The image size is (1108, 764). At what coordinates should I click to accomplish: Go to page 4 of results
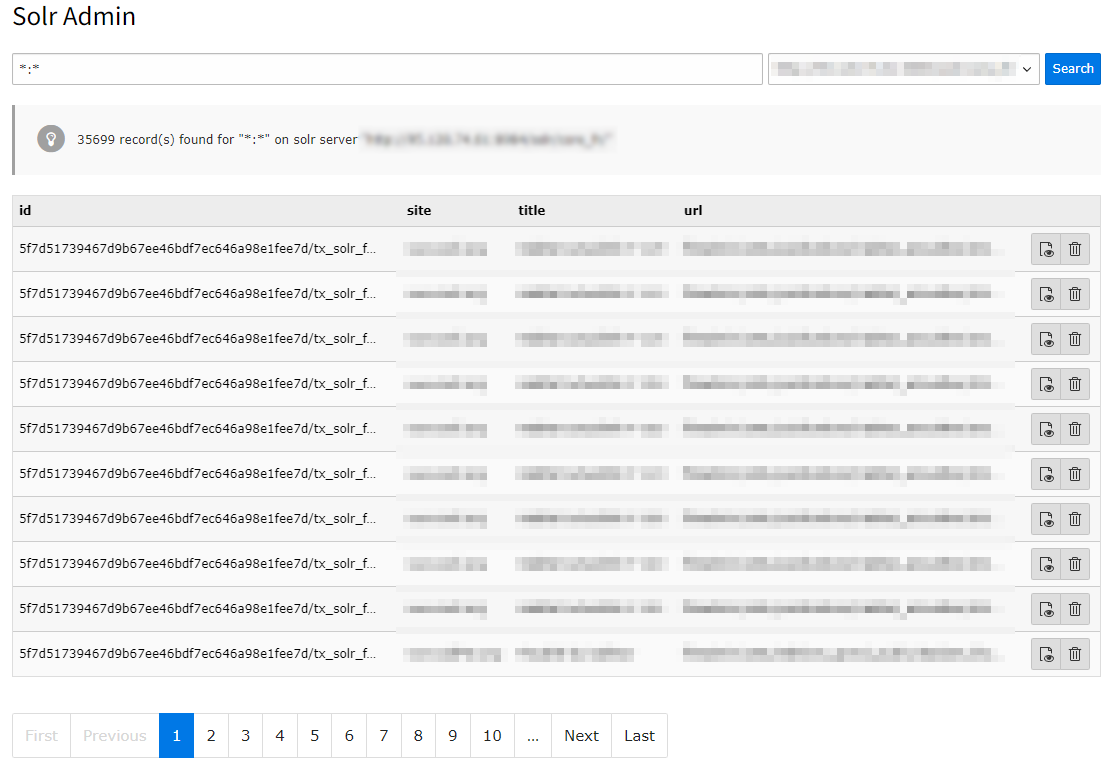click(280, 736)
